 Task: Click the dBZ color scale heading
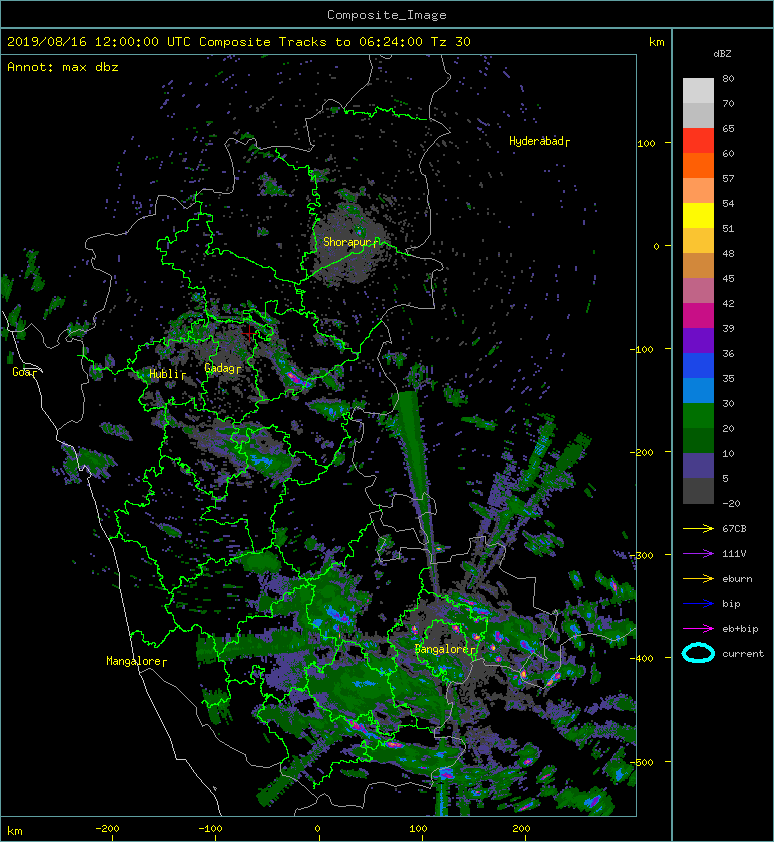pyautogui.click(x=722, y=54)
